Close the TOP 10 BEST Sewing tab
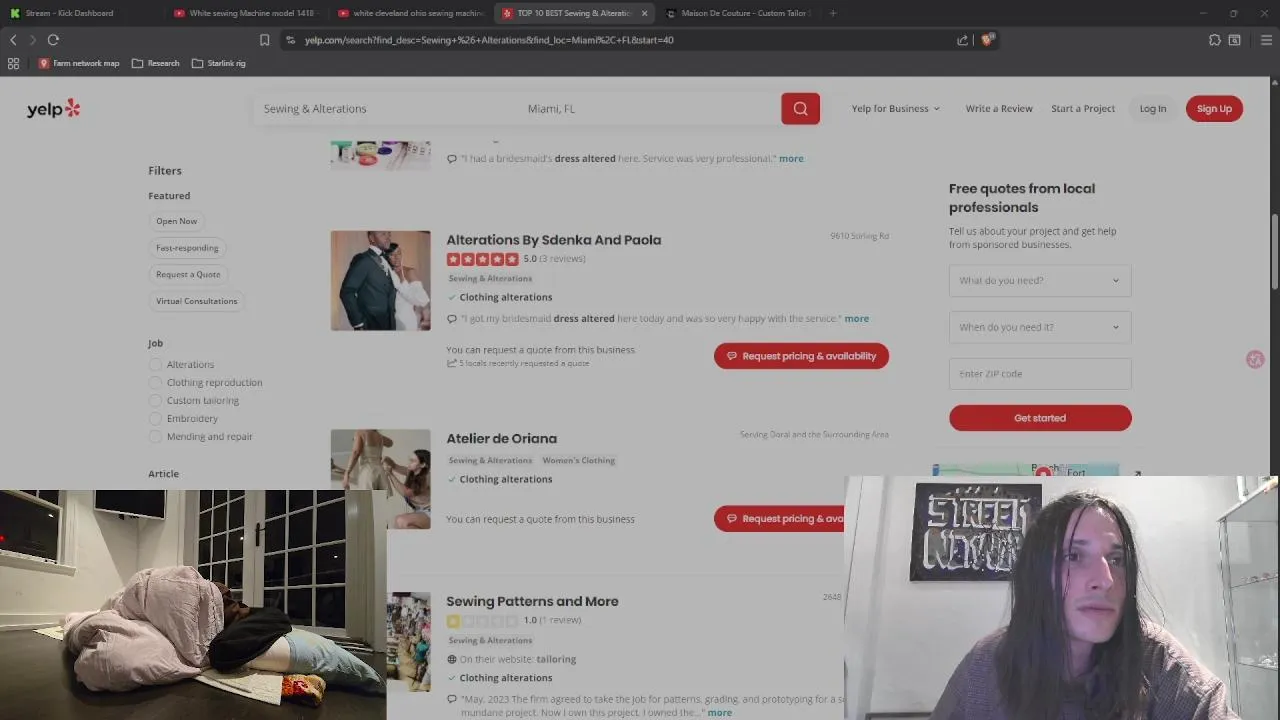1280x720 pixels. 644,13
